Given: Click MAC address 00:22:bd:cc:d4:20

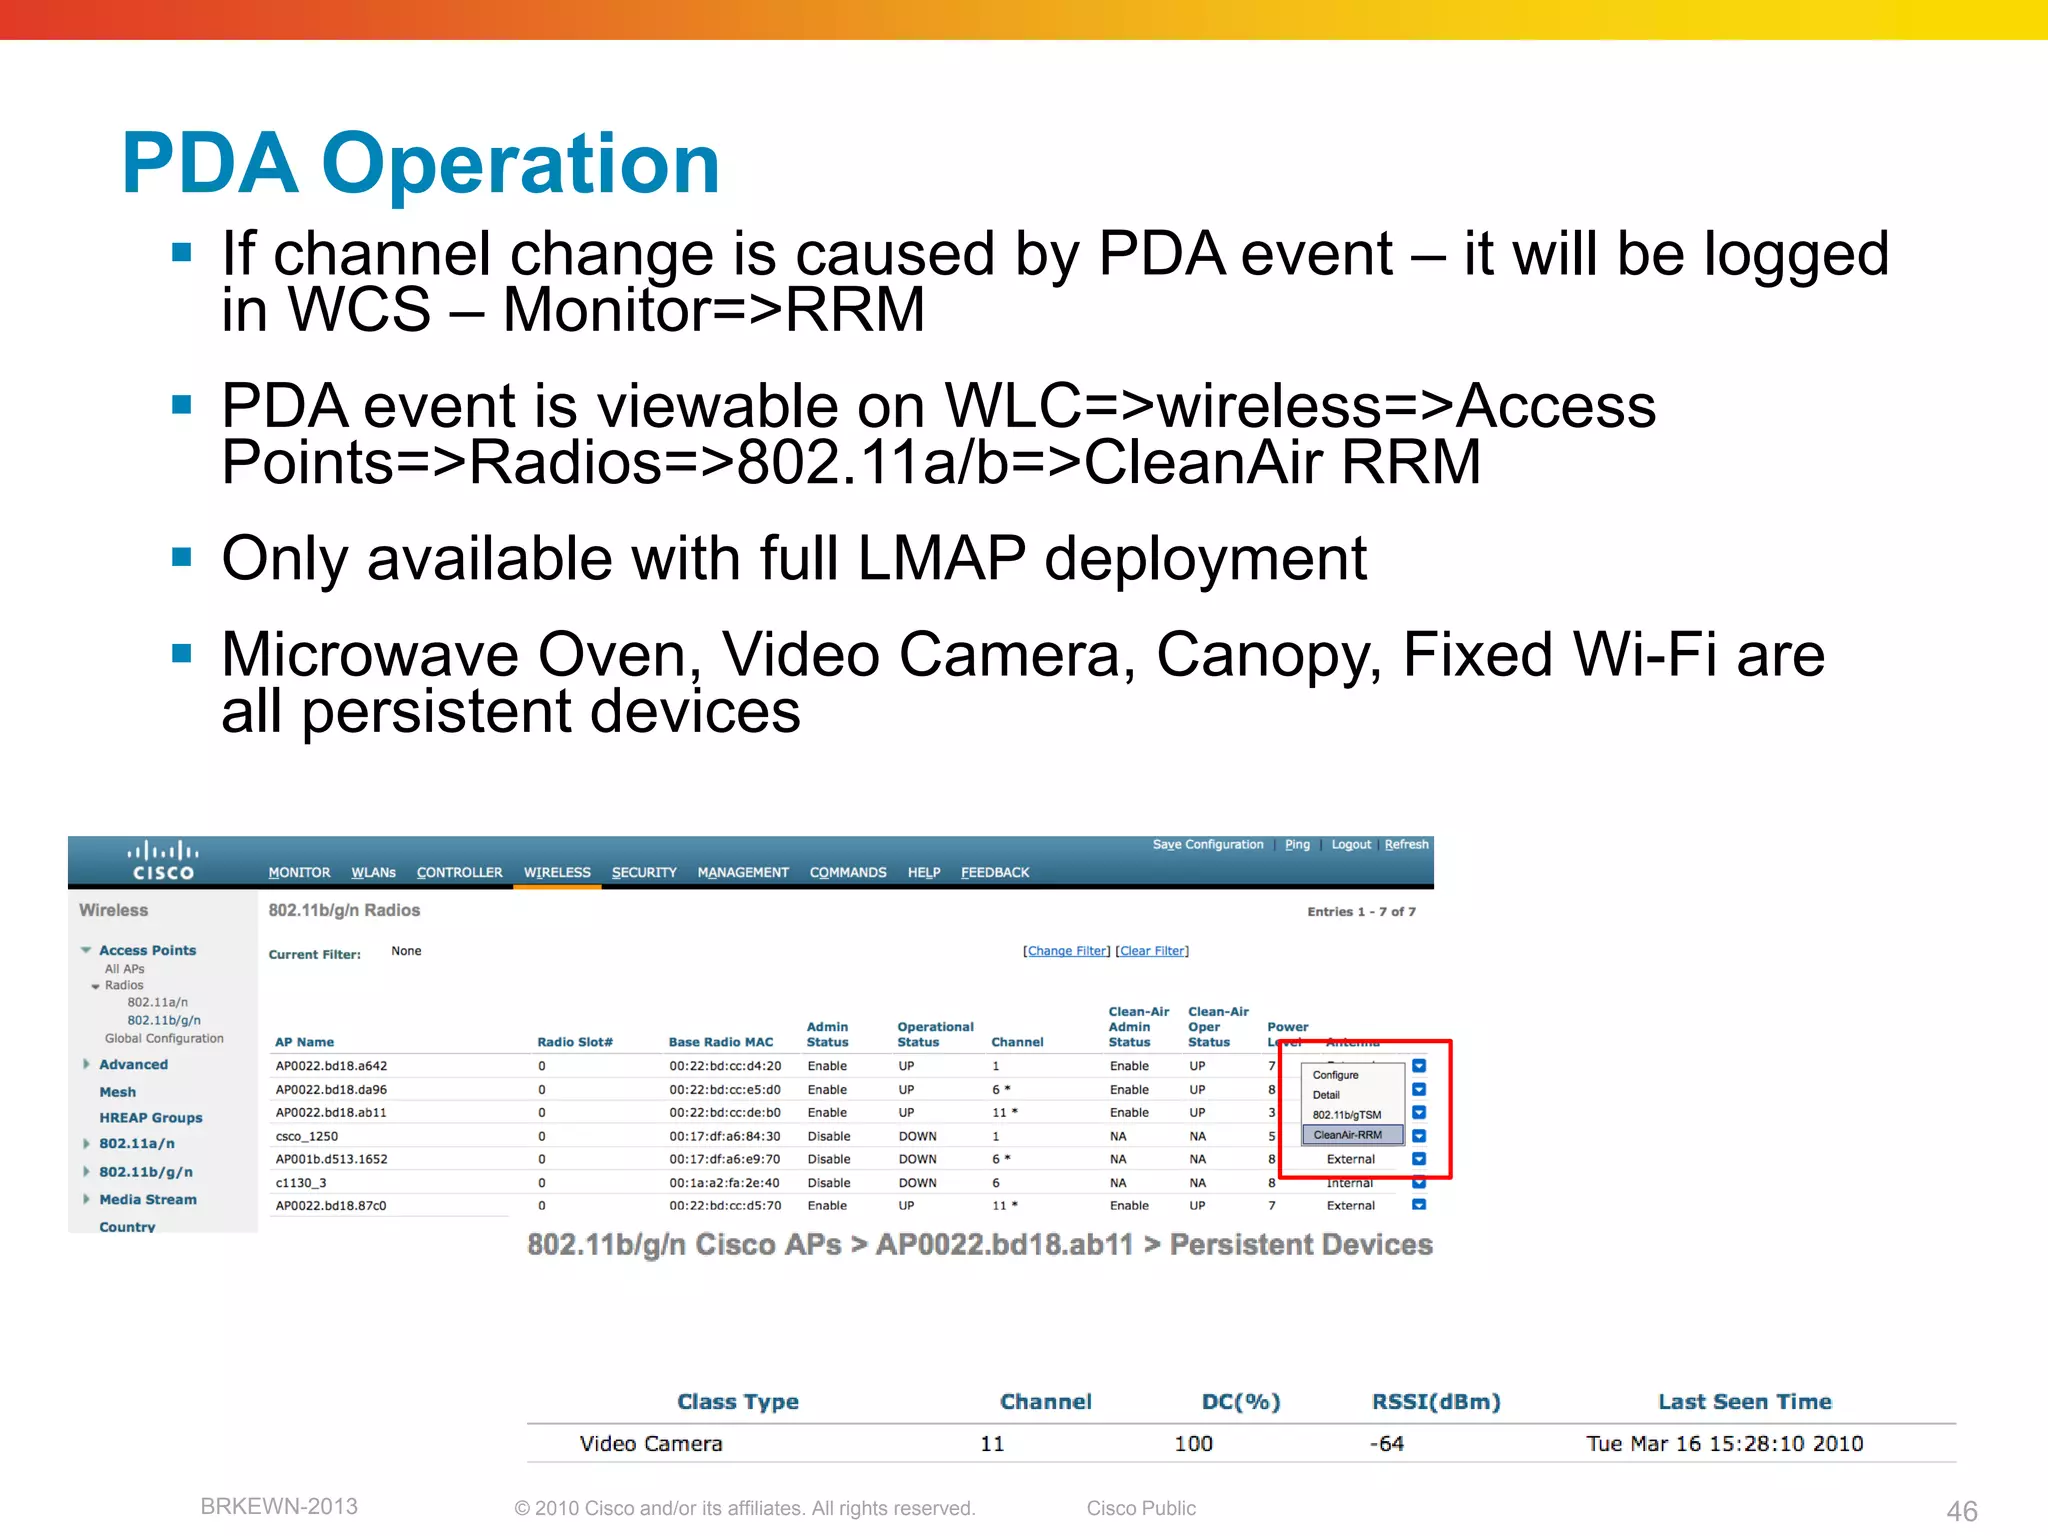Looking at the screenshot, I should [725, 1066].
